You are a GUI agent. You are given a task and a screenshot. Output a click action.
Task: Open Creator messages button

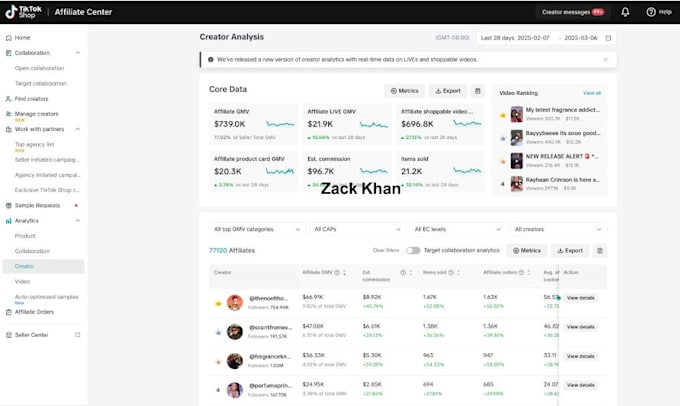point(572,12)
